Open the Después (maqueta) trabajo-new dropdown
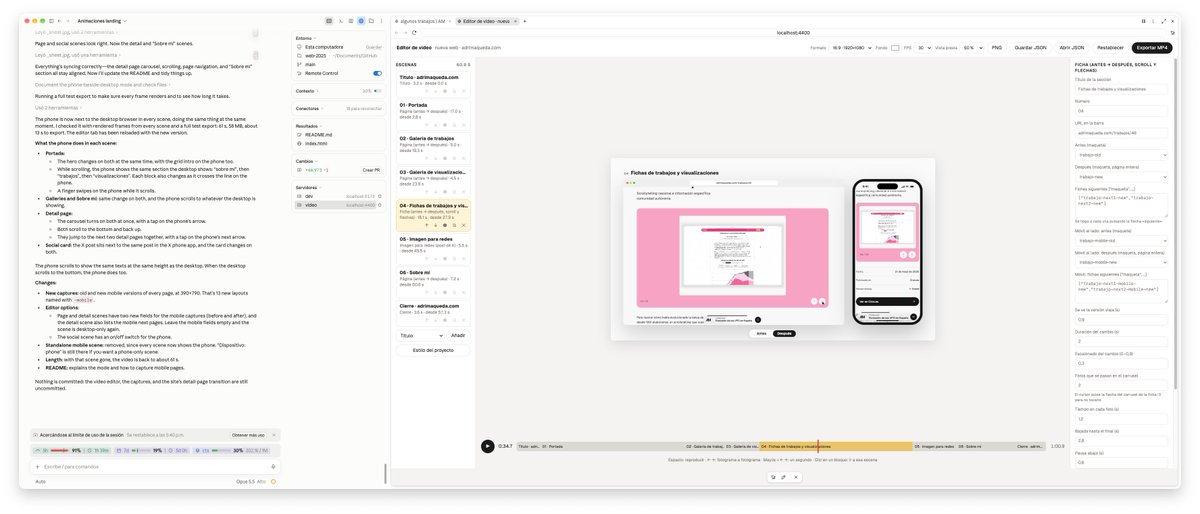 coord(1121,176)
